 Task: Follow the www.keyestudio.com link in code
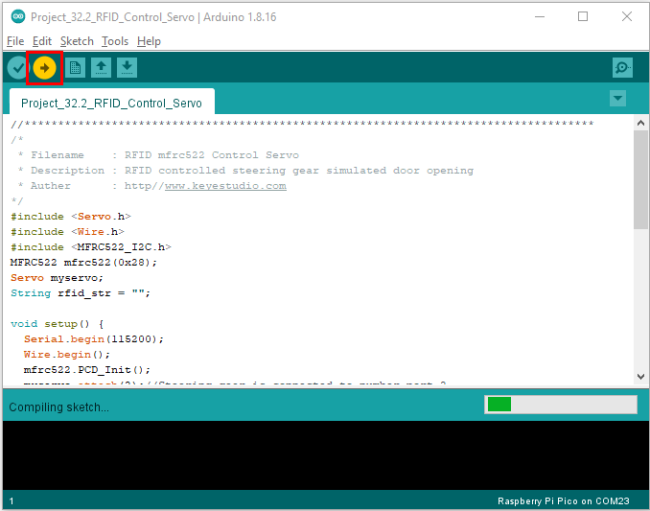[x=226, y=186]
